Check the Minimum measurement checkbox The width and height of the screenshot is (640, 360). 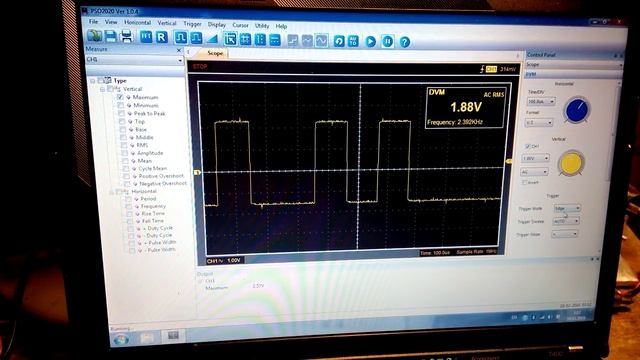(121, 105)
